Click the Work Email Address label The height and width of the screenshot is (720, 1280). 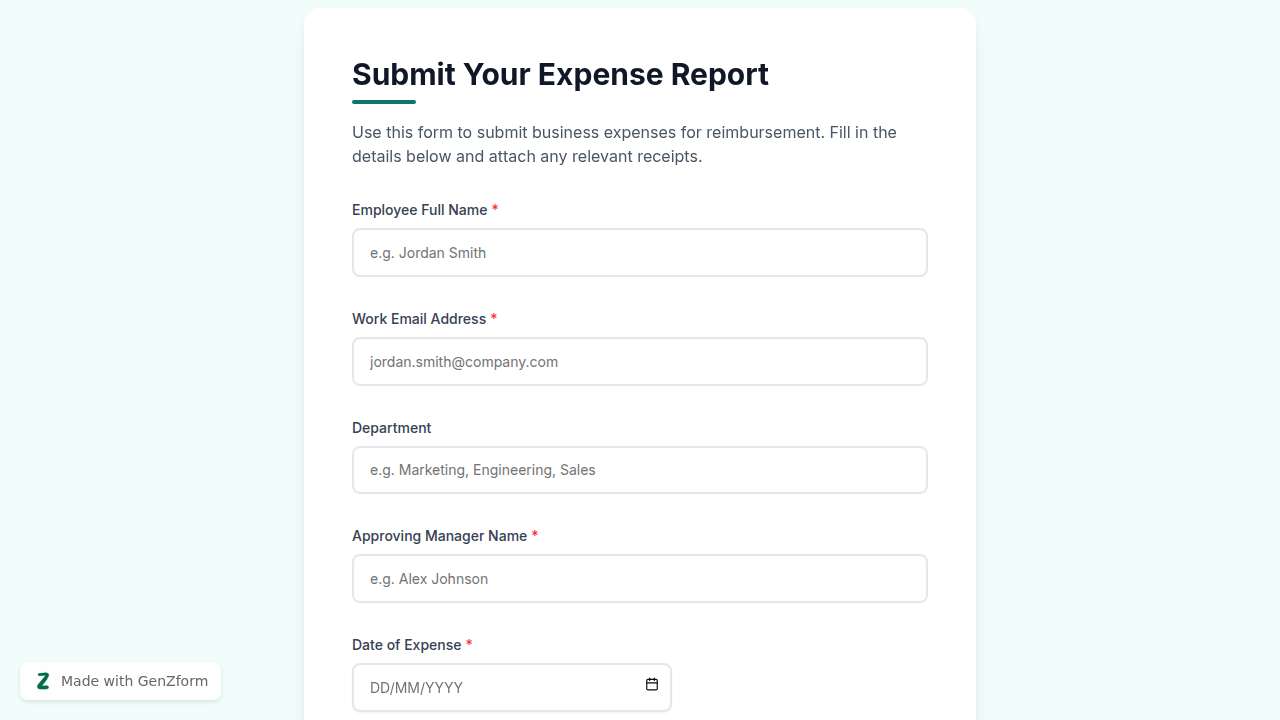[418, 319]
